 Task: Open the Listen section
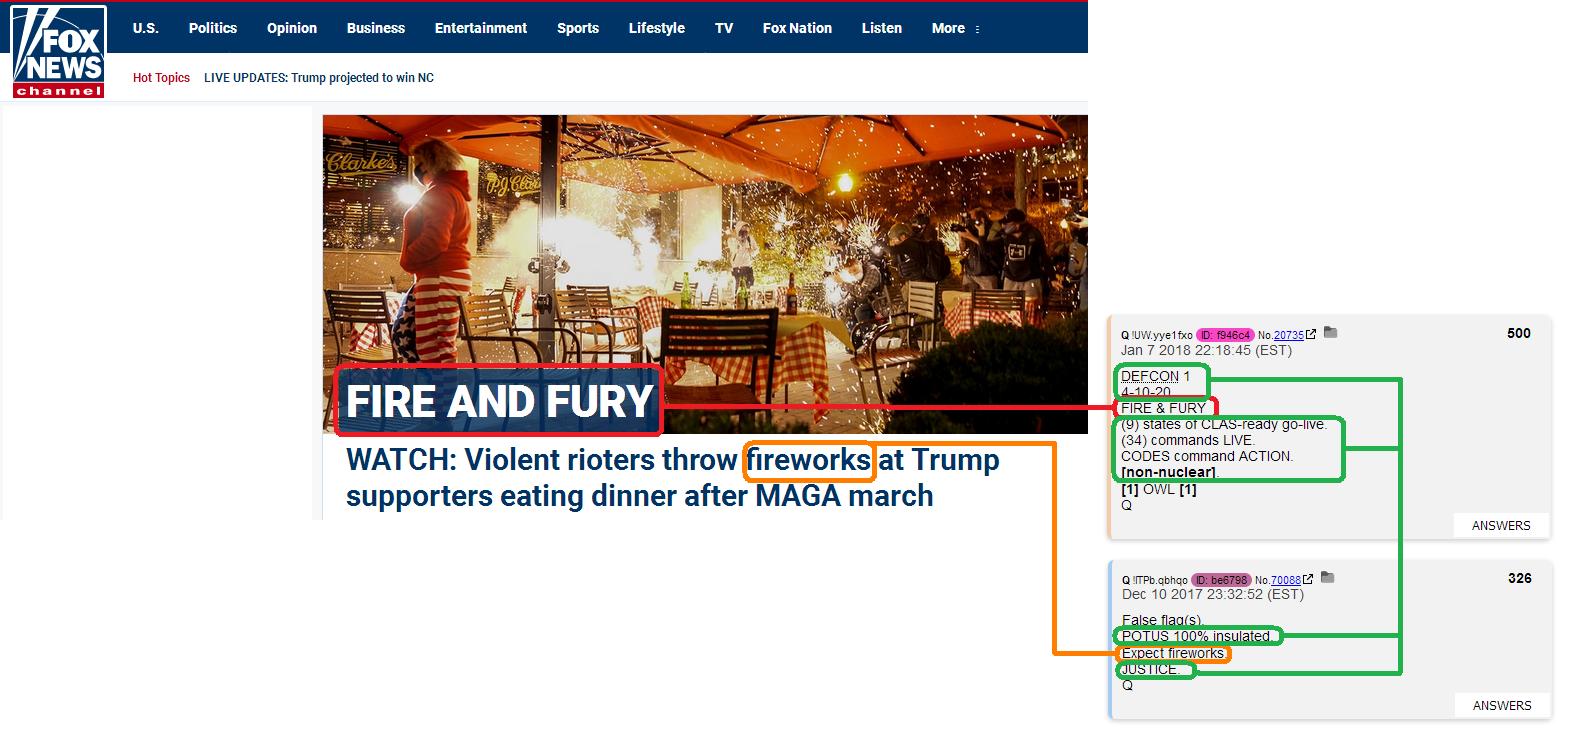[x=882, y=28]
